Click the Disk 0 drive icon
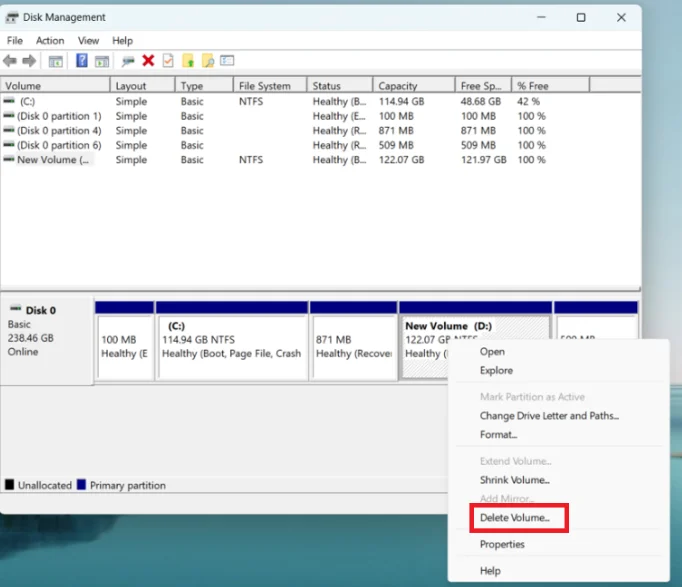Image resolution: width=682 pixels, height=587 pixels. (16, 309)
